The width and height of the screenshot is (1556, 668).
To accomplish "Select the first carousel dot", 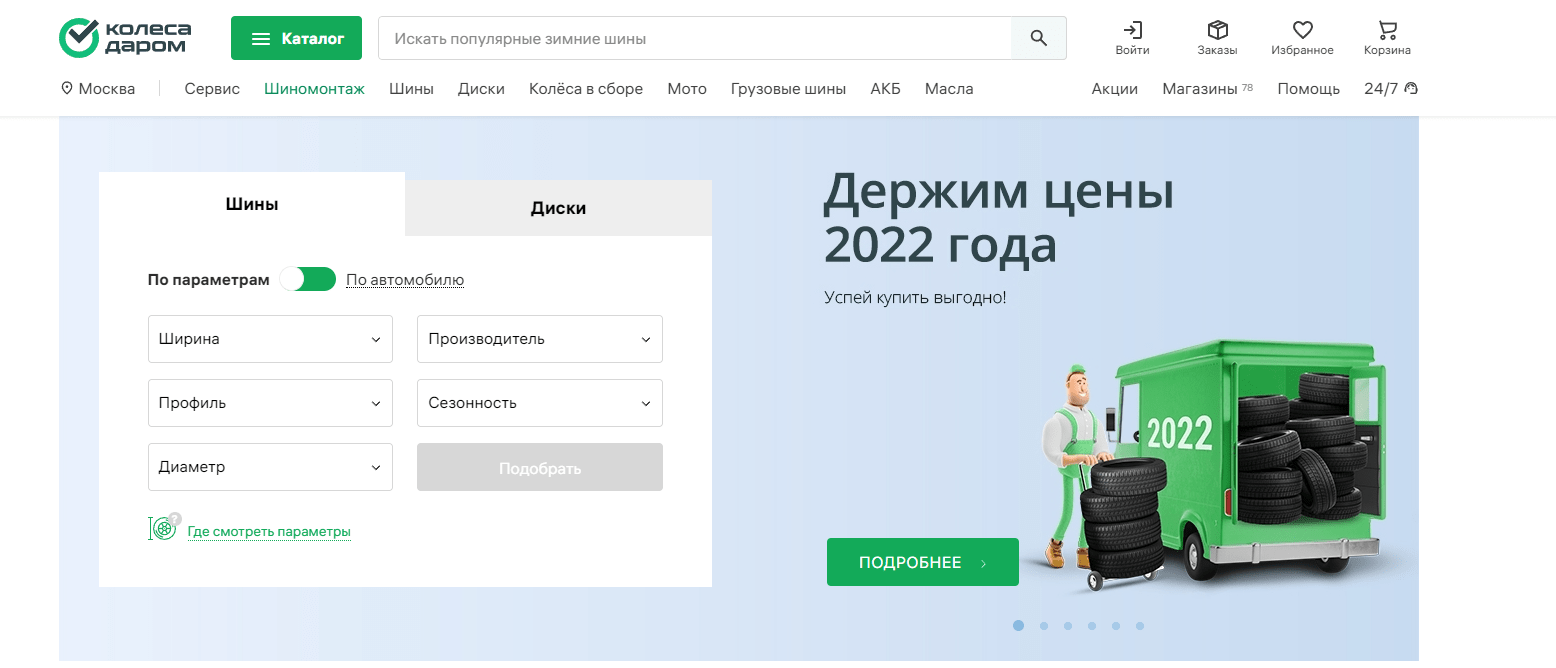I will tap(1018, 626).
